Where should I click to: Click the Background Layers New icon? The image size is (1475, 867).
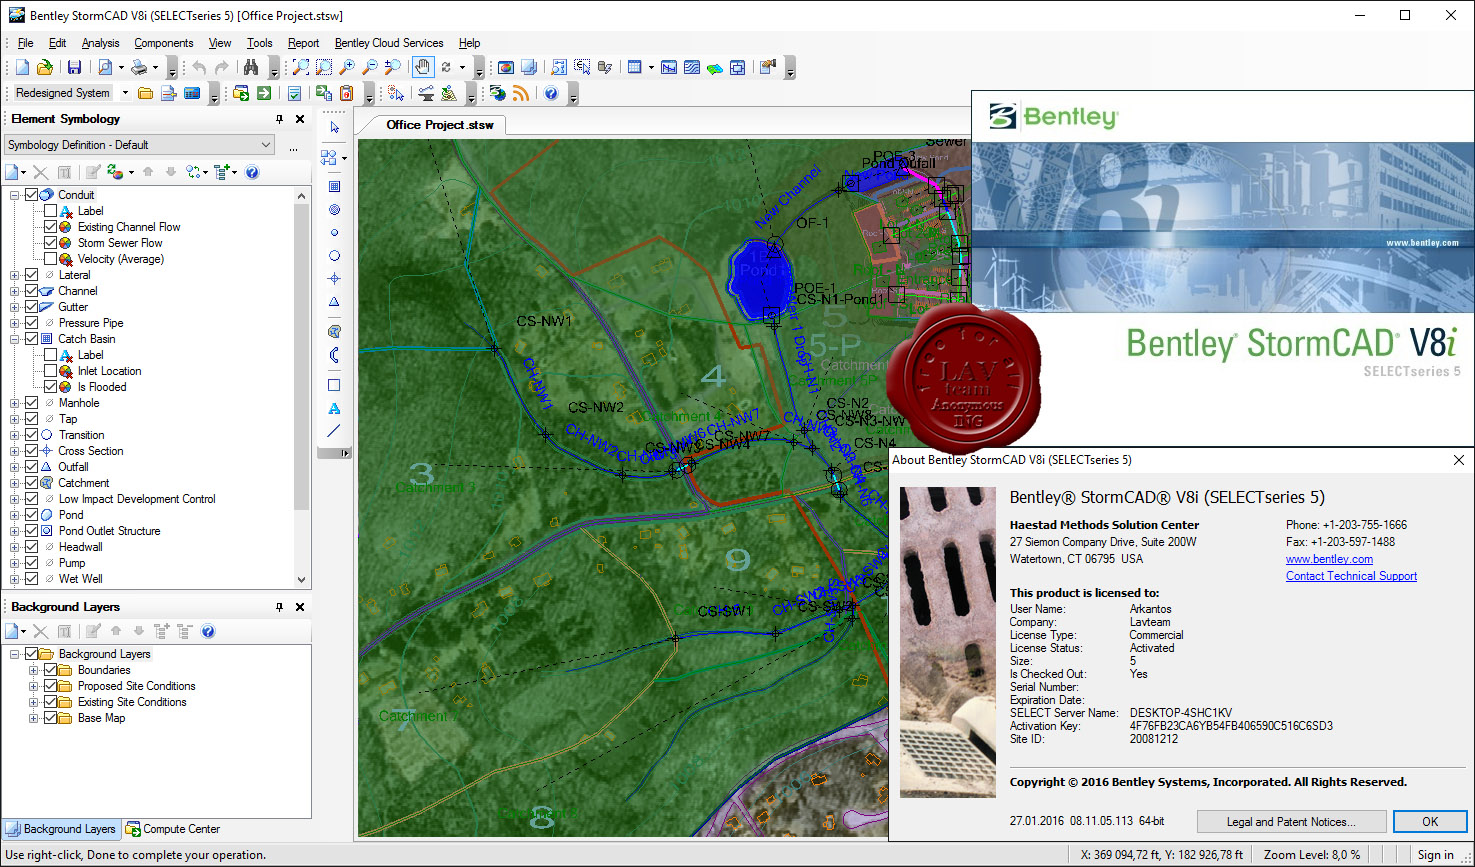pos(13,631)
